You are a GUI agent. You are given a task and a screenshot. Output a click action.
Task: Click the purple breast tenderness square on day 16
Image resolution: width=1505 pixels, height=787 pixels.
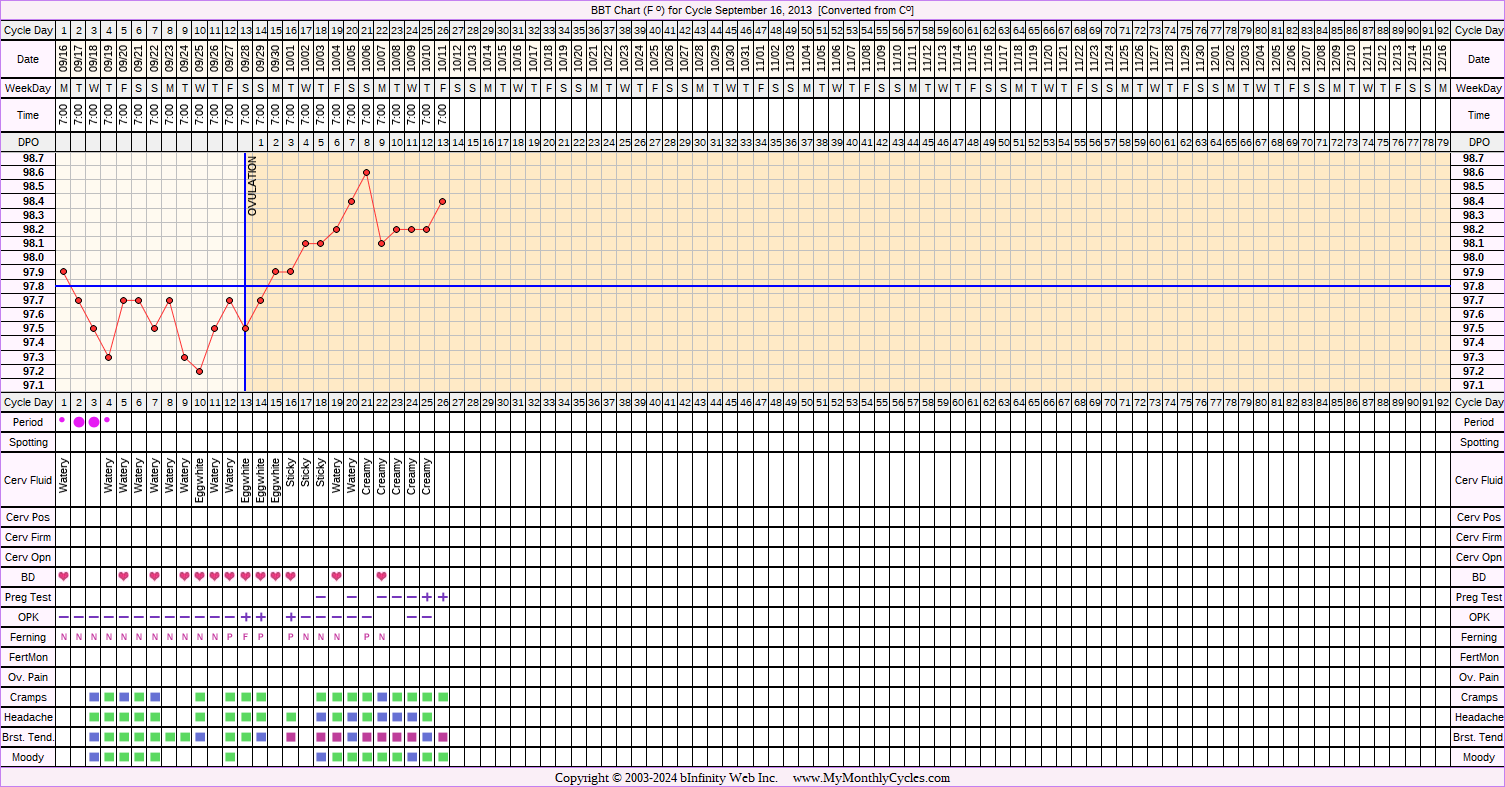pyautogui.click(x=291, y=737)
